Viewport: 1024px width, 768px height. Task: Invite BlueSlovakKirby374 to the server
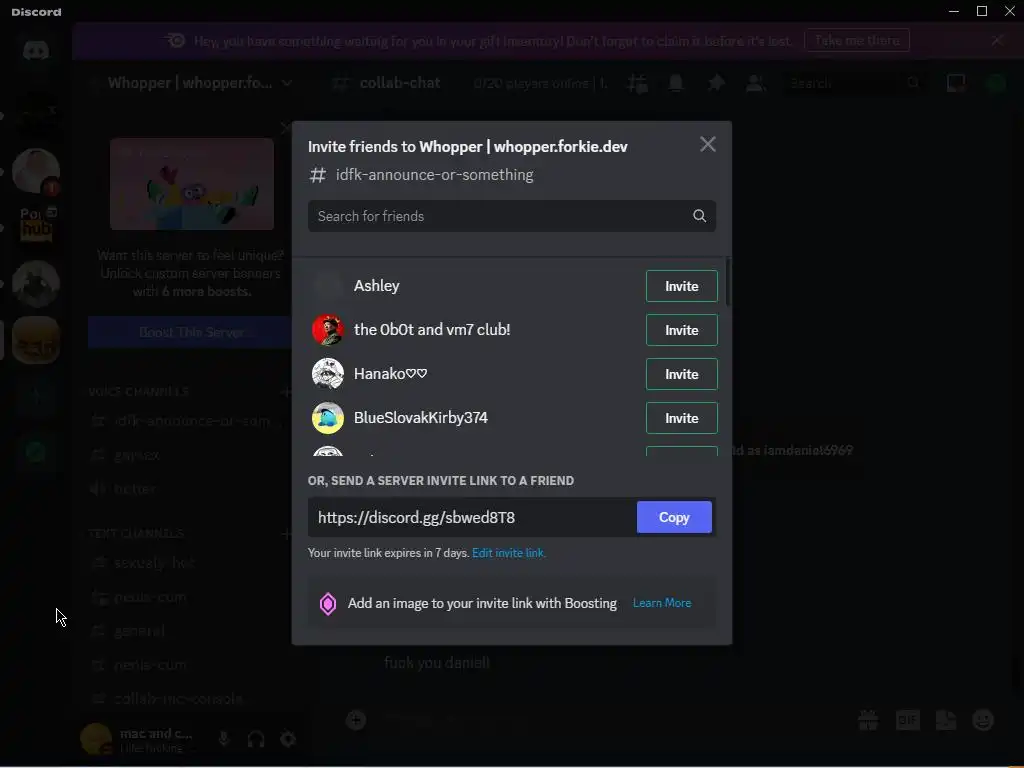click(681, 418)
